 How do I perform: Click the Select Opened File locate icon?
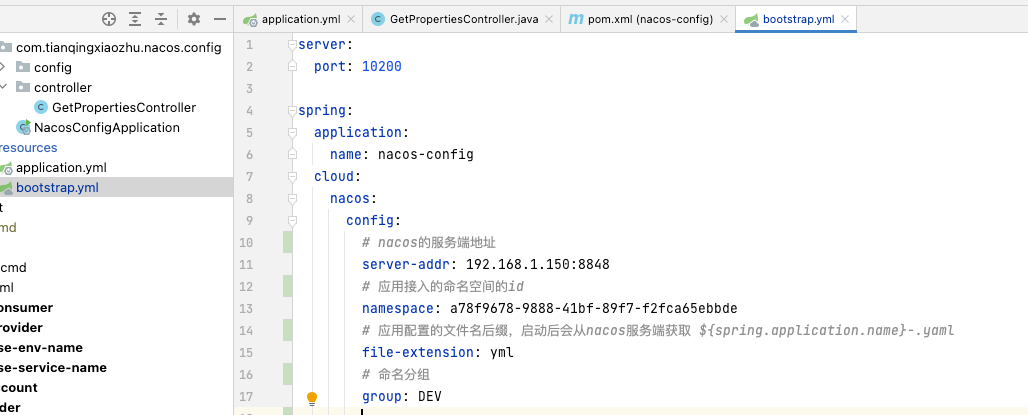[x=109, y=19]
